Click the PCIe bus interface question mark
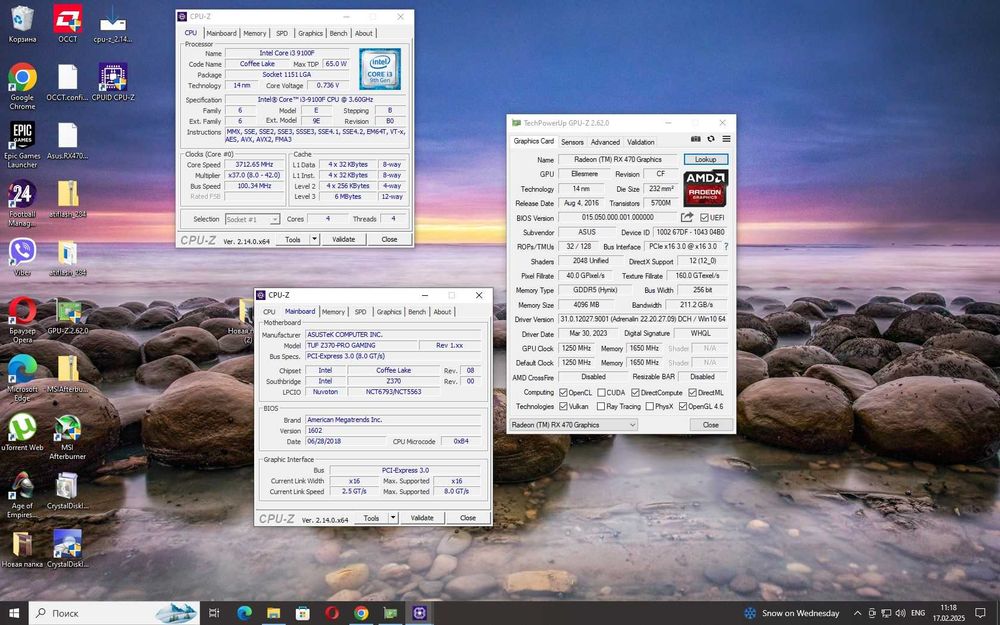Image resolution: width=1000 pixels, height=625 pixels. tap(726, 246)
